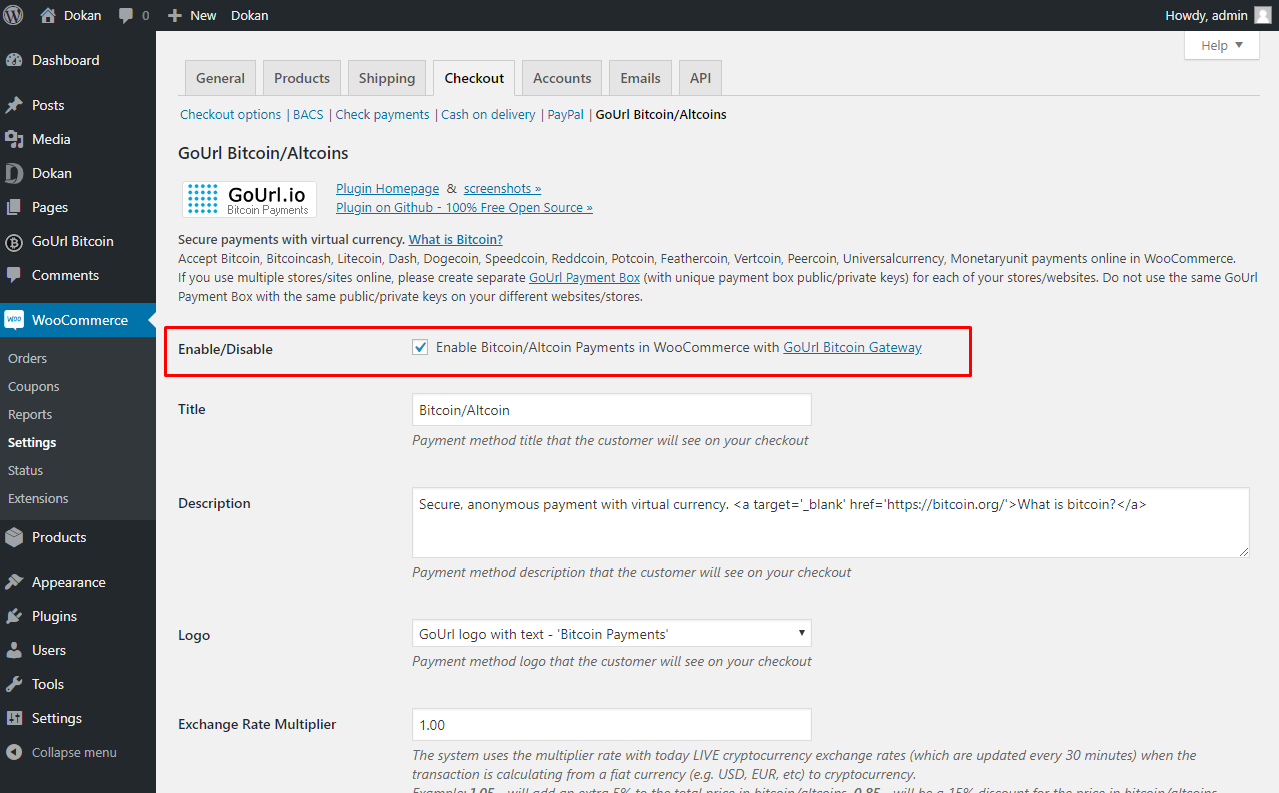Open the WordPress logo menu

tap(14, 15)
